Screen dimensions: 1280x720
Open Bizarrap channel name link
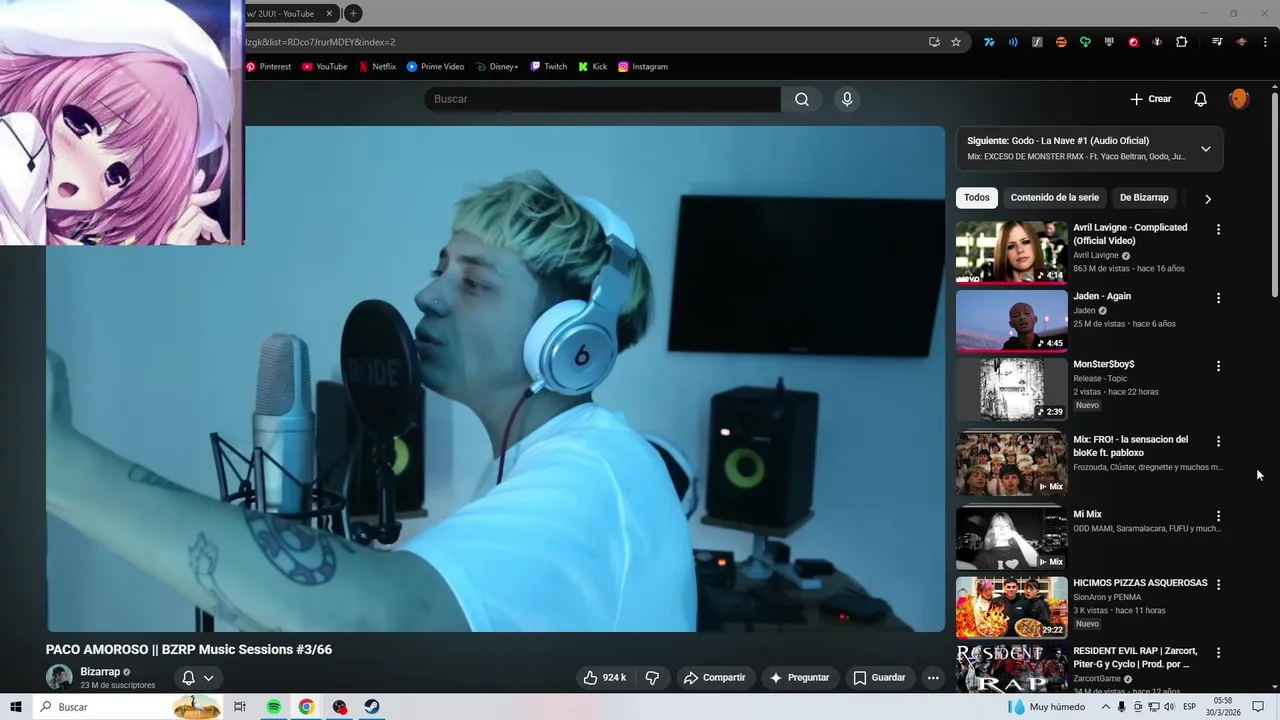100,672
